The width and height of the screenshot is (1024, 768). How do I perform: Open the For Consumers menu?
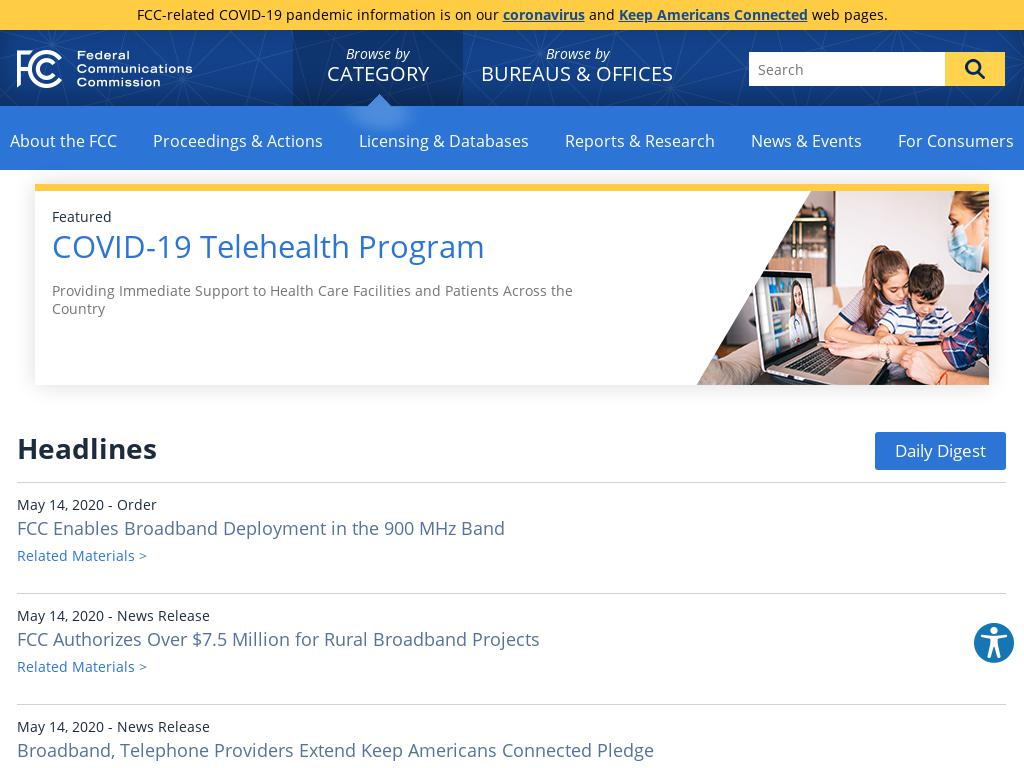955,141
